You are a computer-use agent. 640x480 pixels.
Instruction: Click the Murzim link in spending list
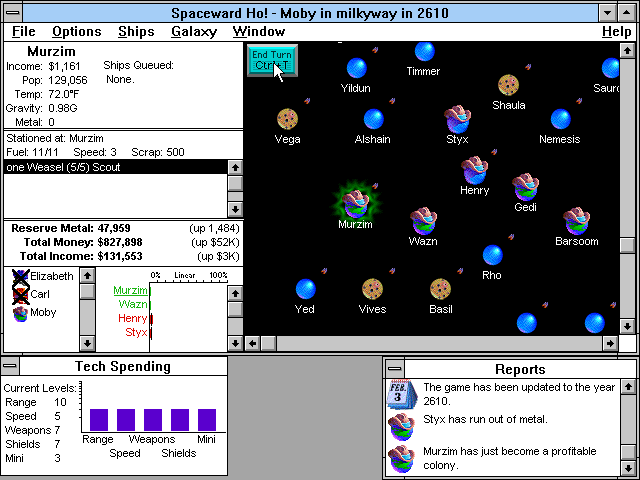coord(130,290)
